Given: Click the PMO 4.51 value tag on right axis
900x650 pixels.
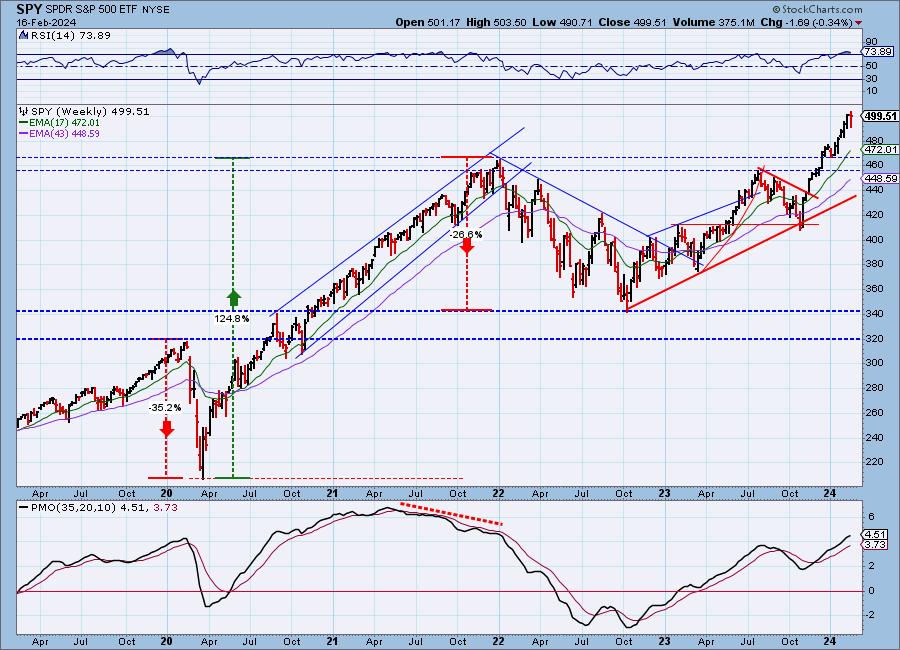Looking at the screenshot, I should coord(876,535).
